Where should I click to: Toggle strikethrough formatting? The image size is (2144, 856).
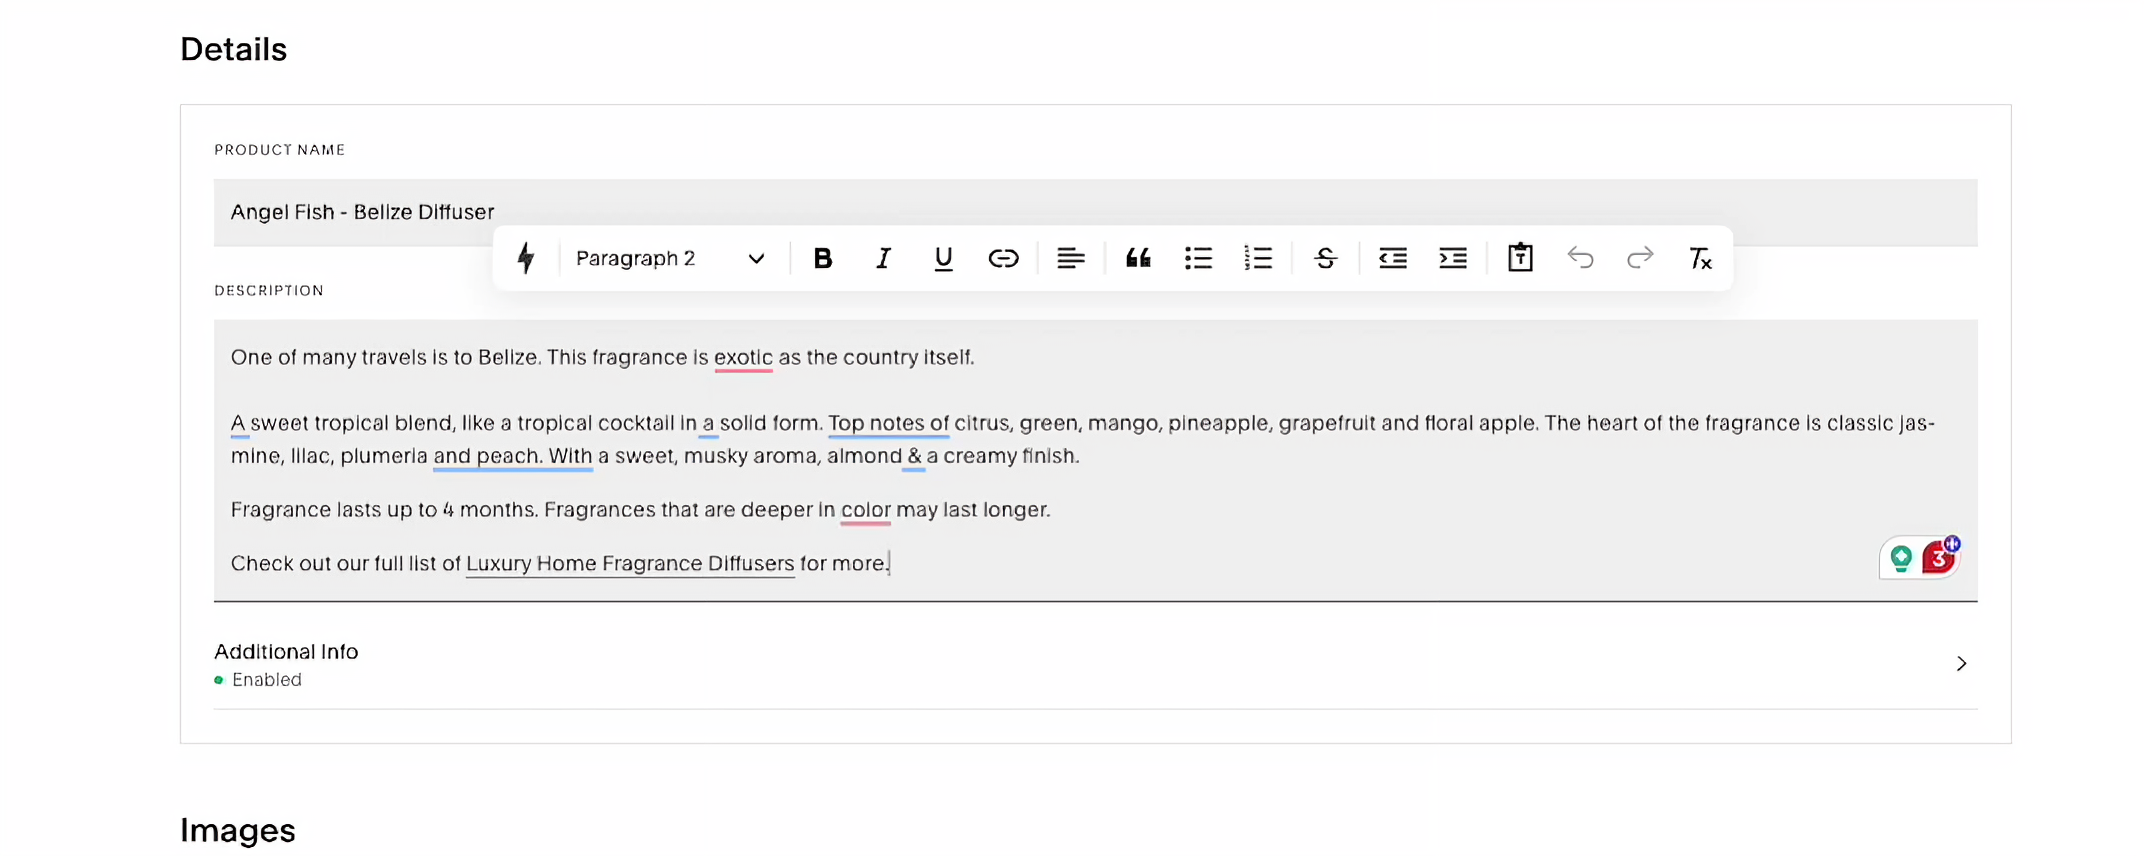pos(1326,258)
